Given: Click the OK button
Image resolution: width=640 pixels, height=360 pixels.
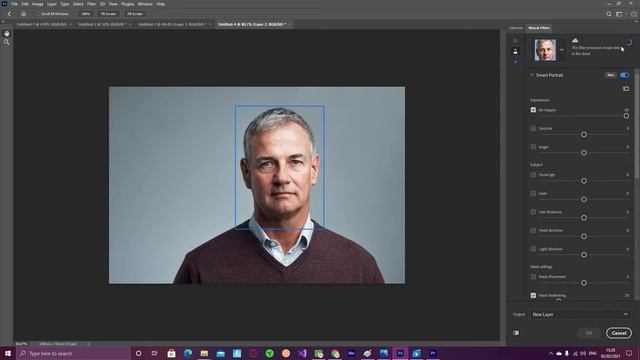Looking at the screenshot, I should click(x=589, y=333).
